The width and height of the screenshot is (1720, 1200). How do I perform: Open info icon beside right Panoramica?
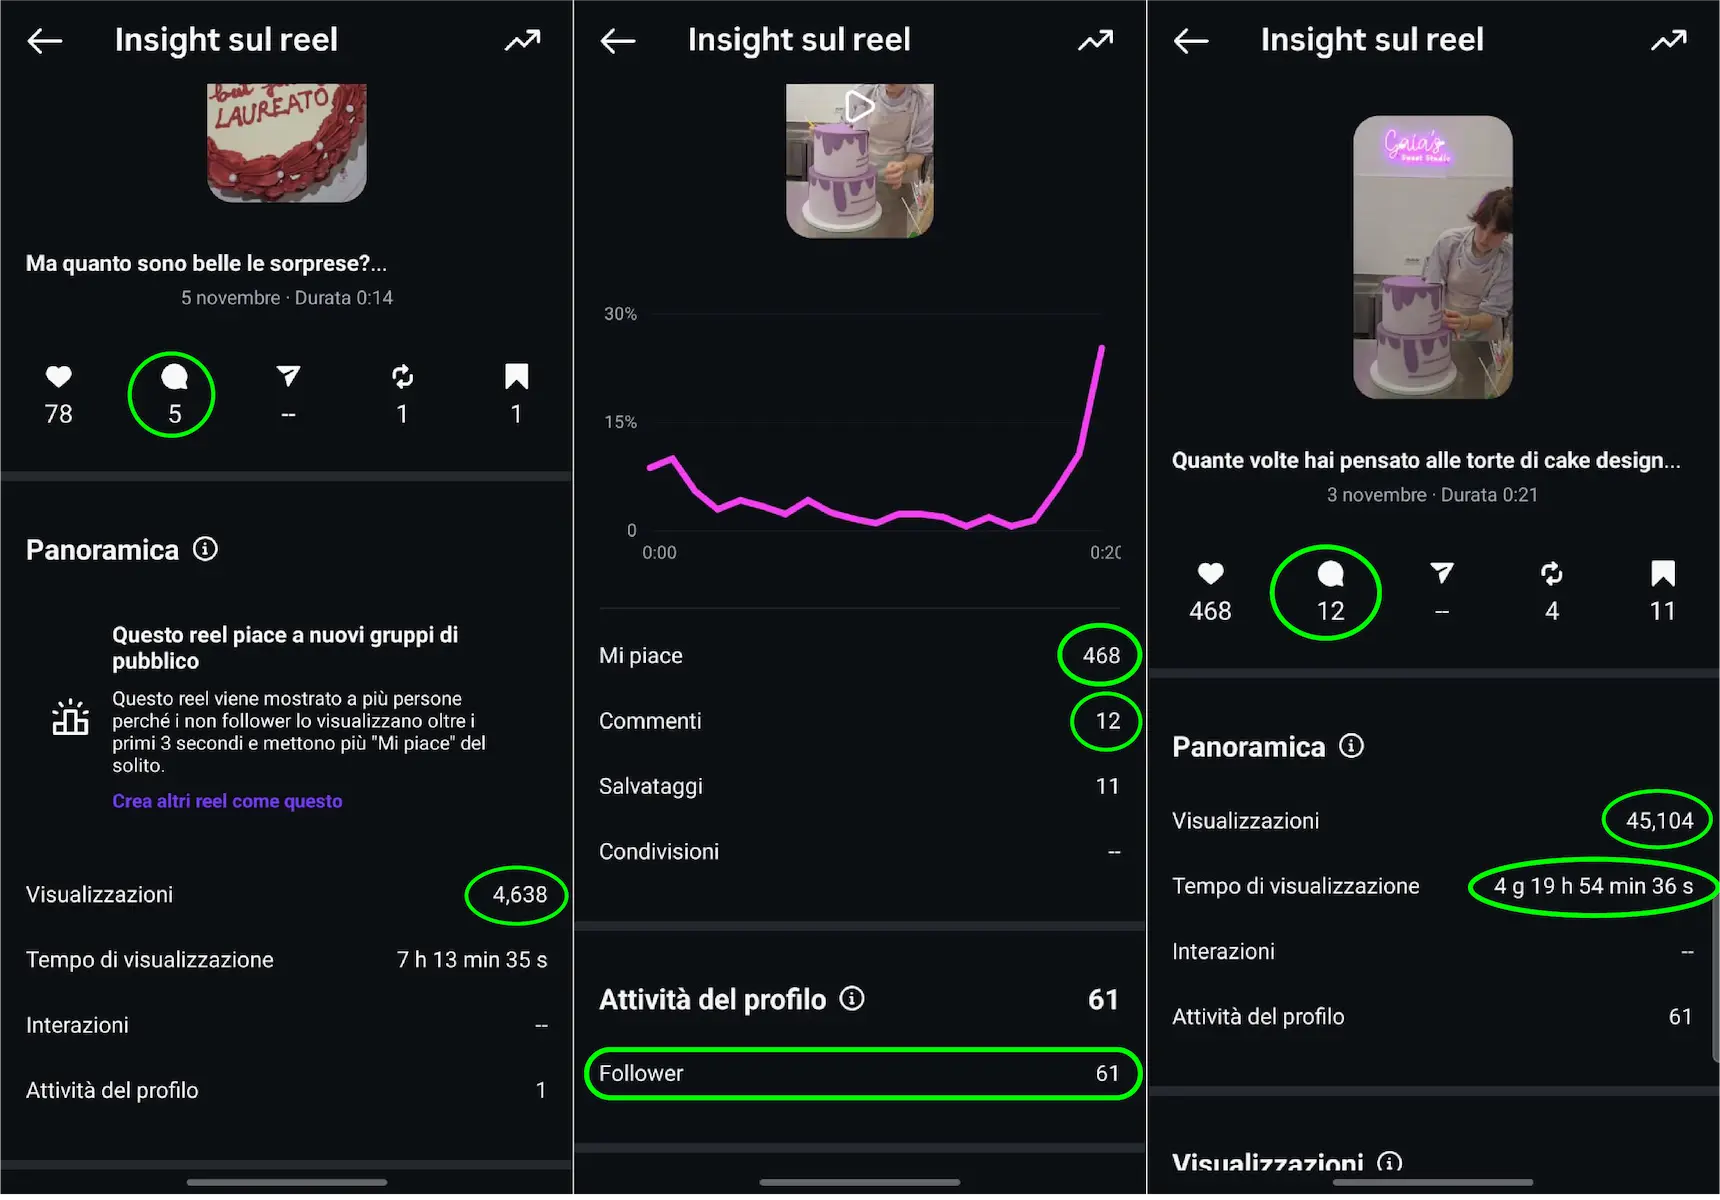click(1351, 746)
